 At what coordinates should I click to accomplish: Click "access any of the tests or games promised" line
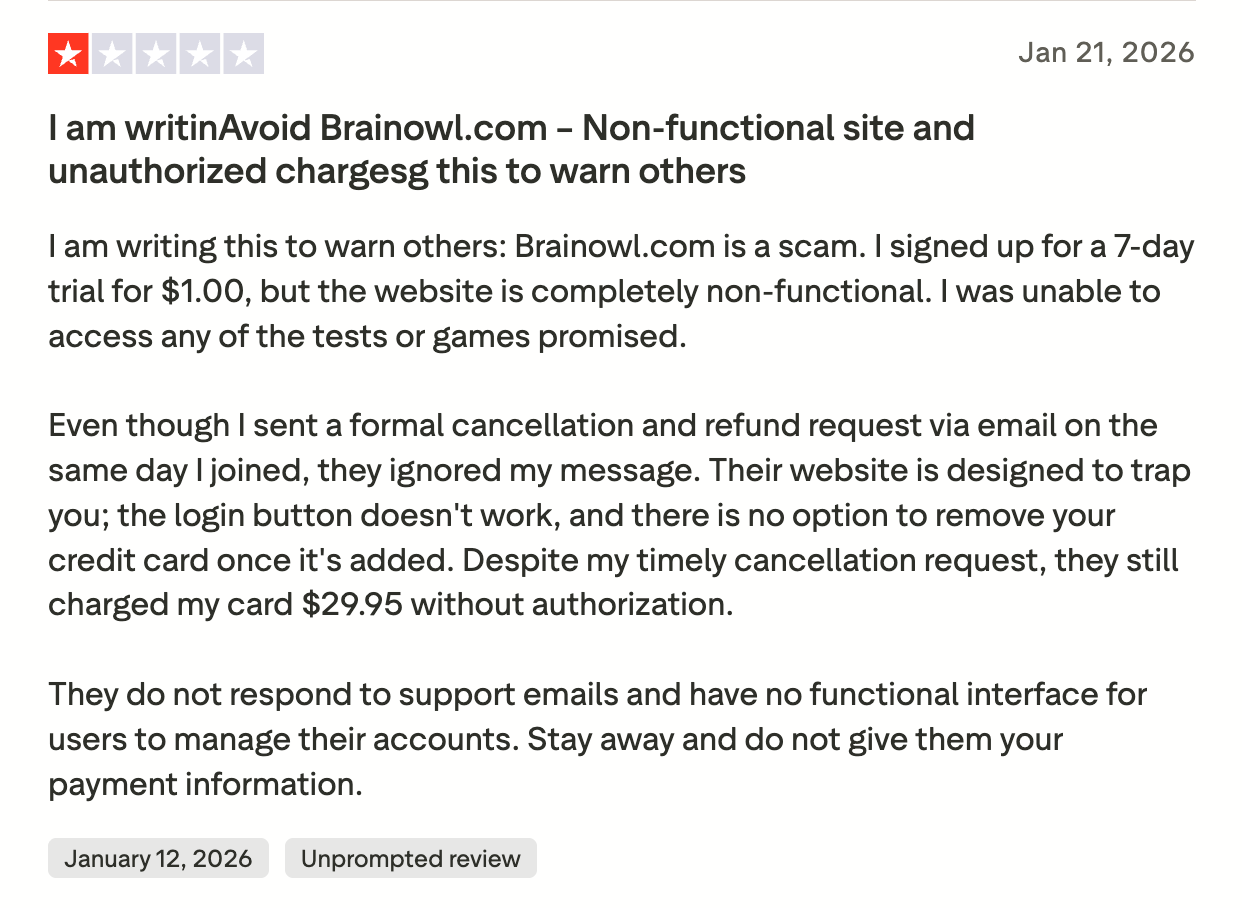click(367, 336)
